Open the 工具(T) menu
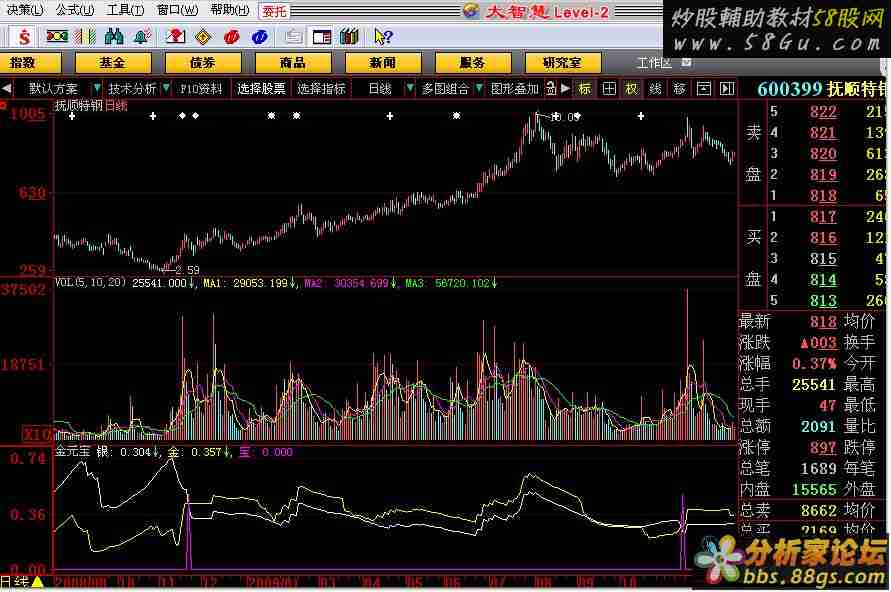 (x=126, y=10)
